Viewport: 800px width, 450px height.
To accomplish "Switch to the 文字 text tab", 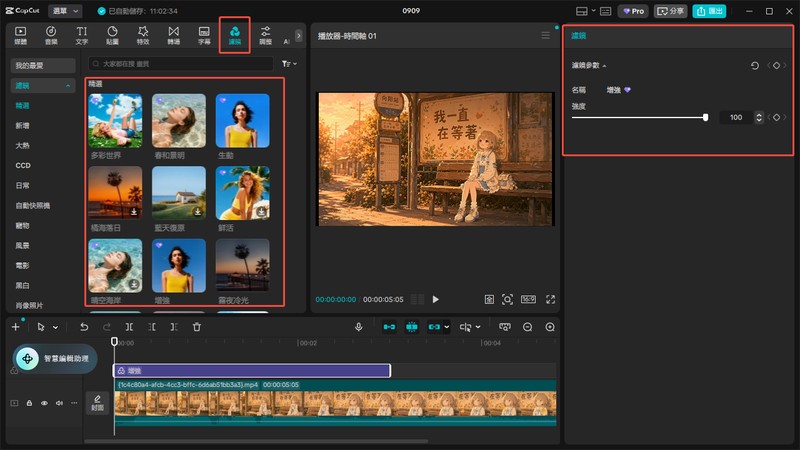I will [82, 36].
